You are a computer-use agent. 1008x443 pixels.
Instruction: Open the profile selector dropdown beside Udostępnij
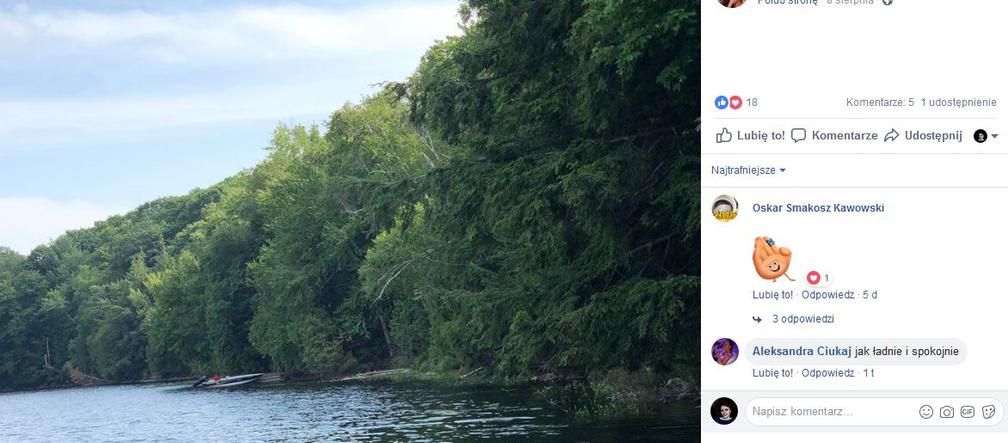tap(986, 136)
